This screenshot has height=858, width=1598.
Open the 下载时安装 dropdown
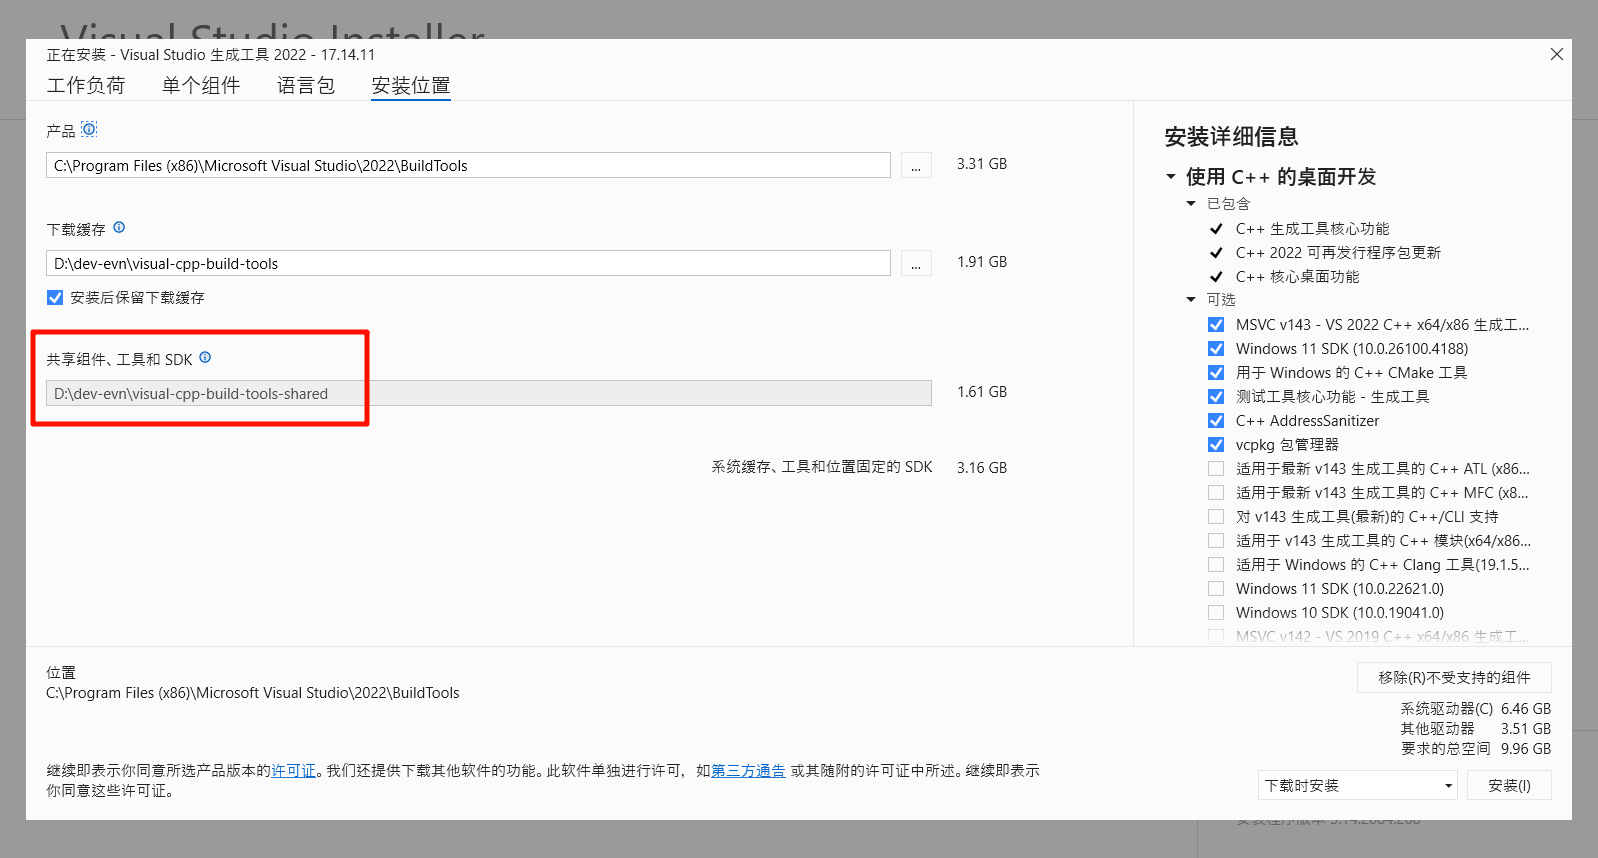[1357, 785]
